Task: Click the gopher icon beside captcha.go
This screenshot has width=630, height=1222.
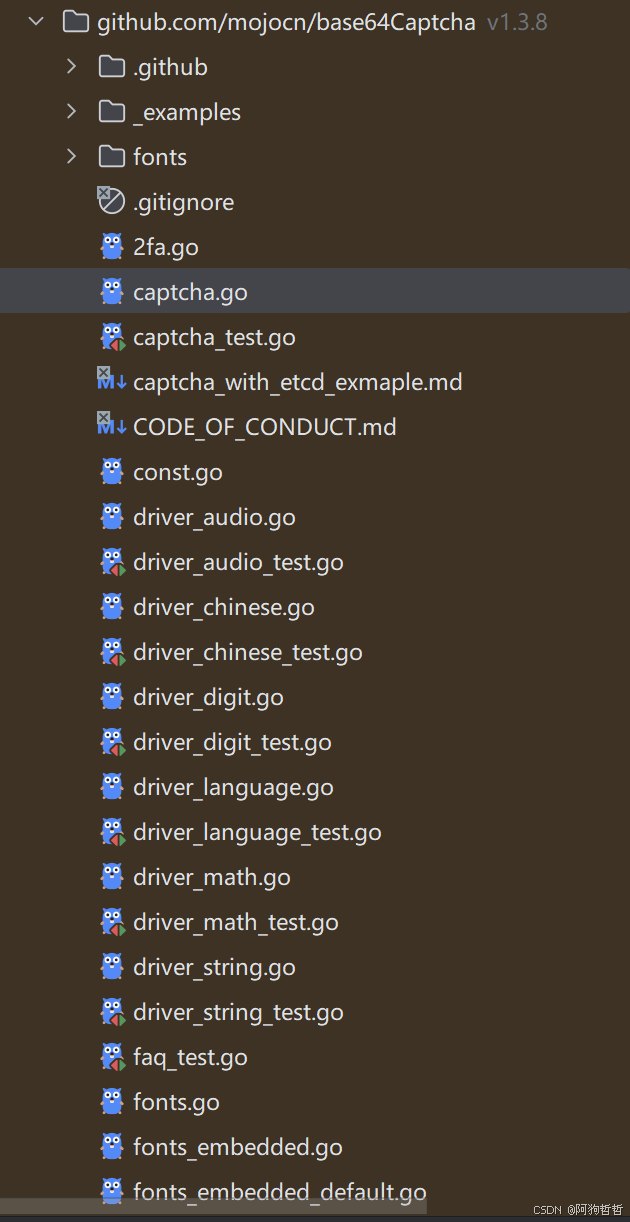Action: (x=112, y=291)
